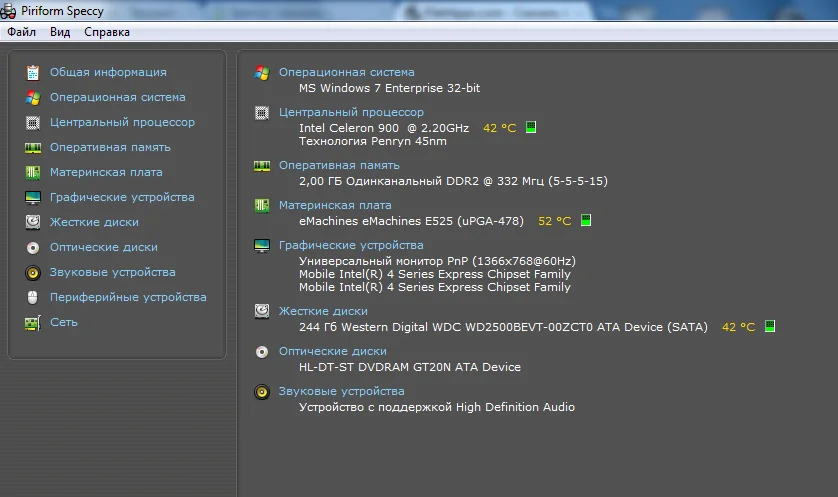Click Windows flag icon in summary panel
This screenshot has height=497, width=838.
click(262, 73)
